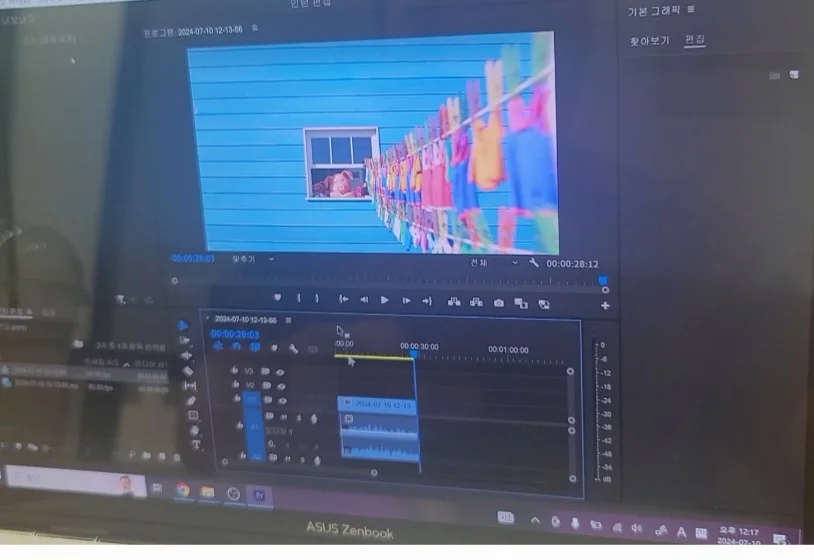Open 기본 그래픽 panel menu

[691, 9]
